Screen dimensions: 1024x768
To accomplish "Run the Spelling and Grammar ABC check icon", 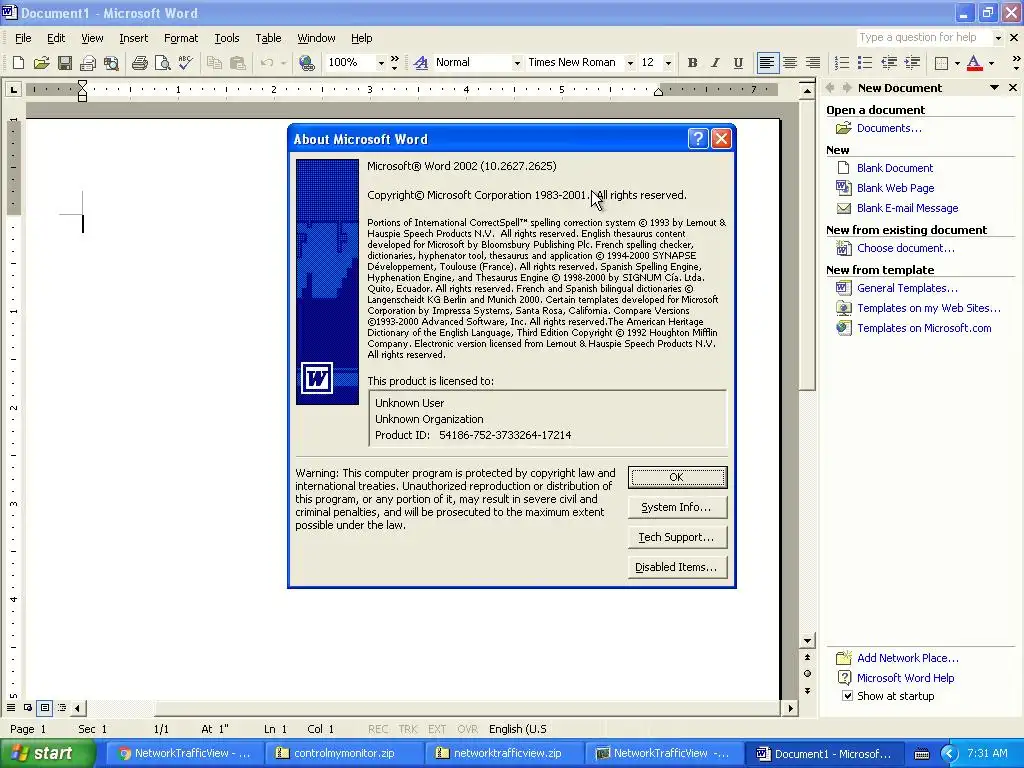I will click(185, 63).
